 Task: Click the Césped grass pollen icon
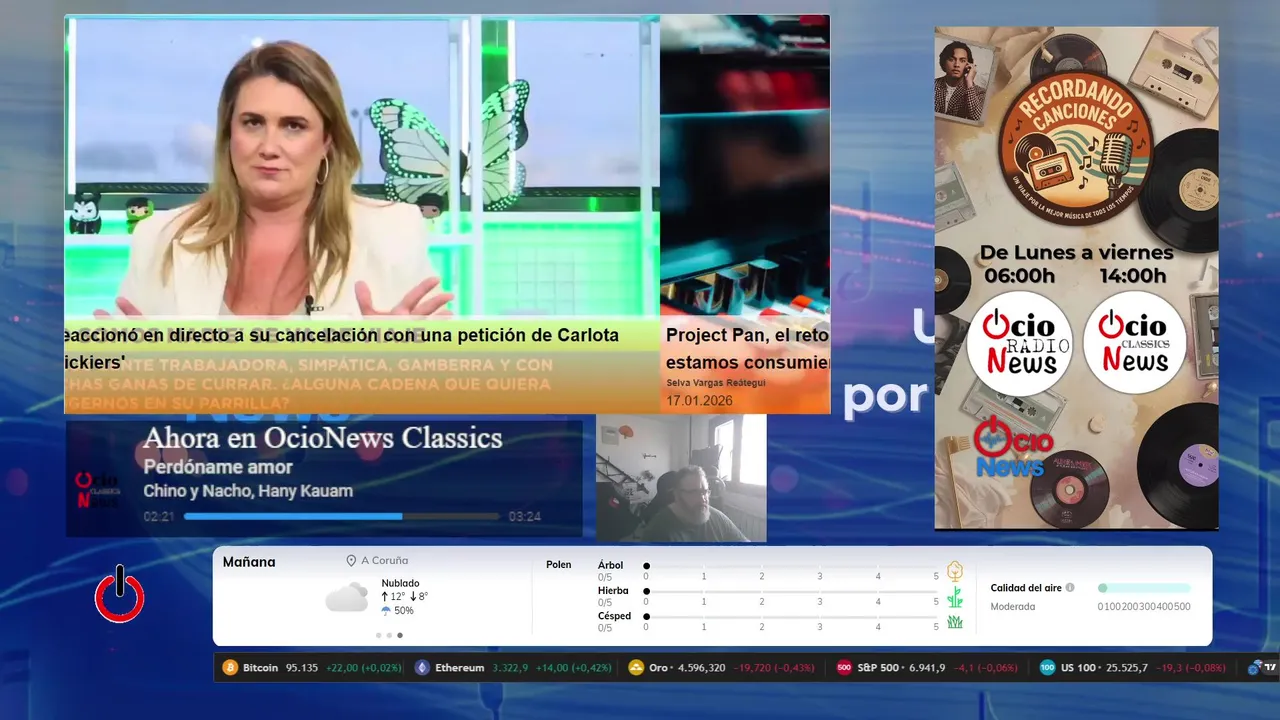pos(955,621)
